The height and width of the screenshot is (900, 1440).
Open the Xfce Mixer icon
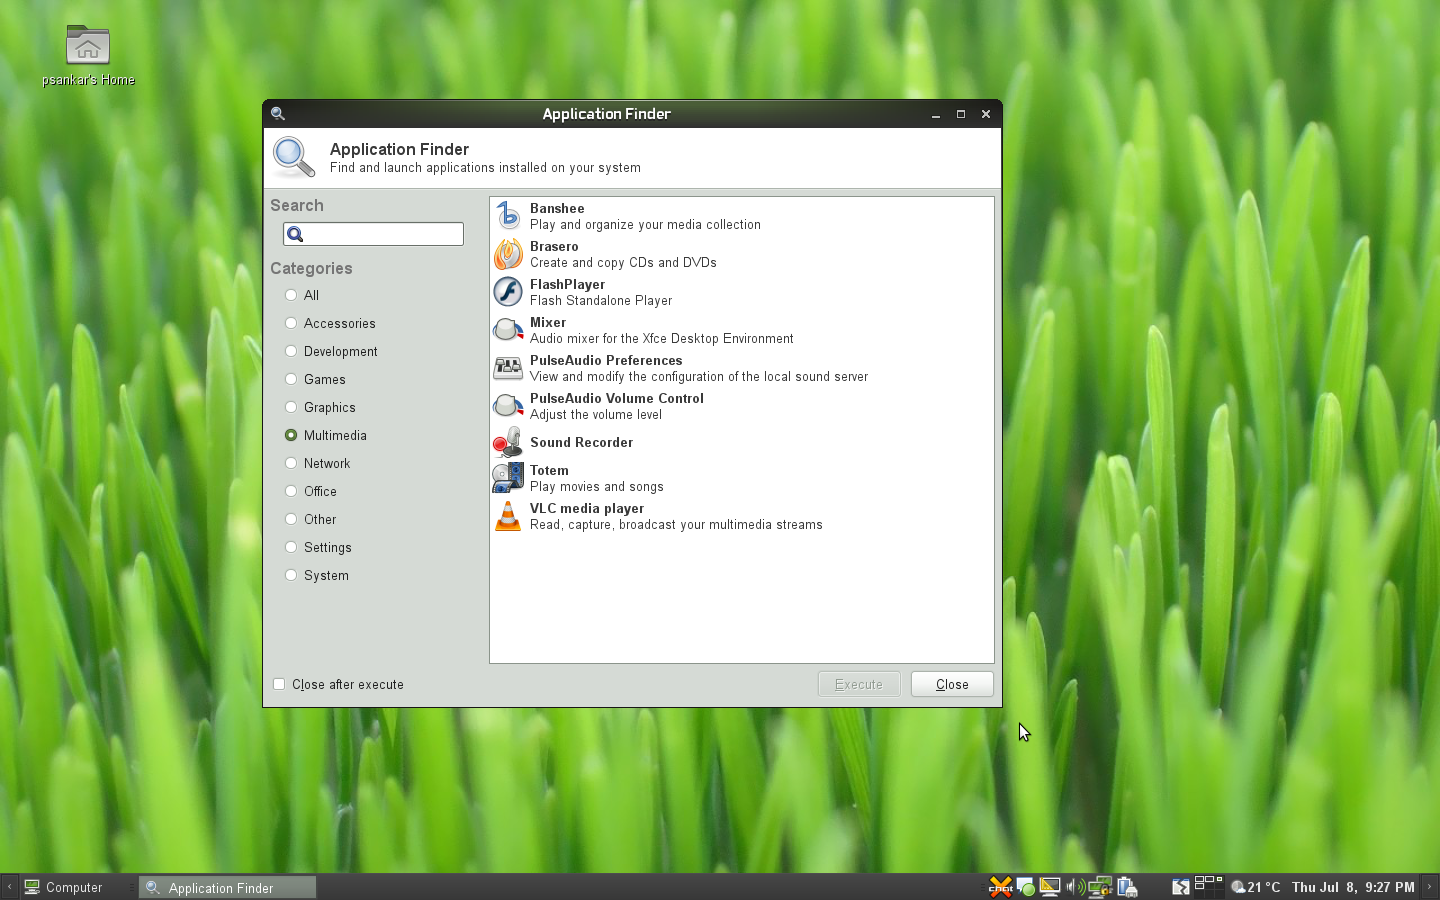pos(507,329)
